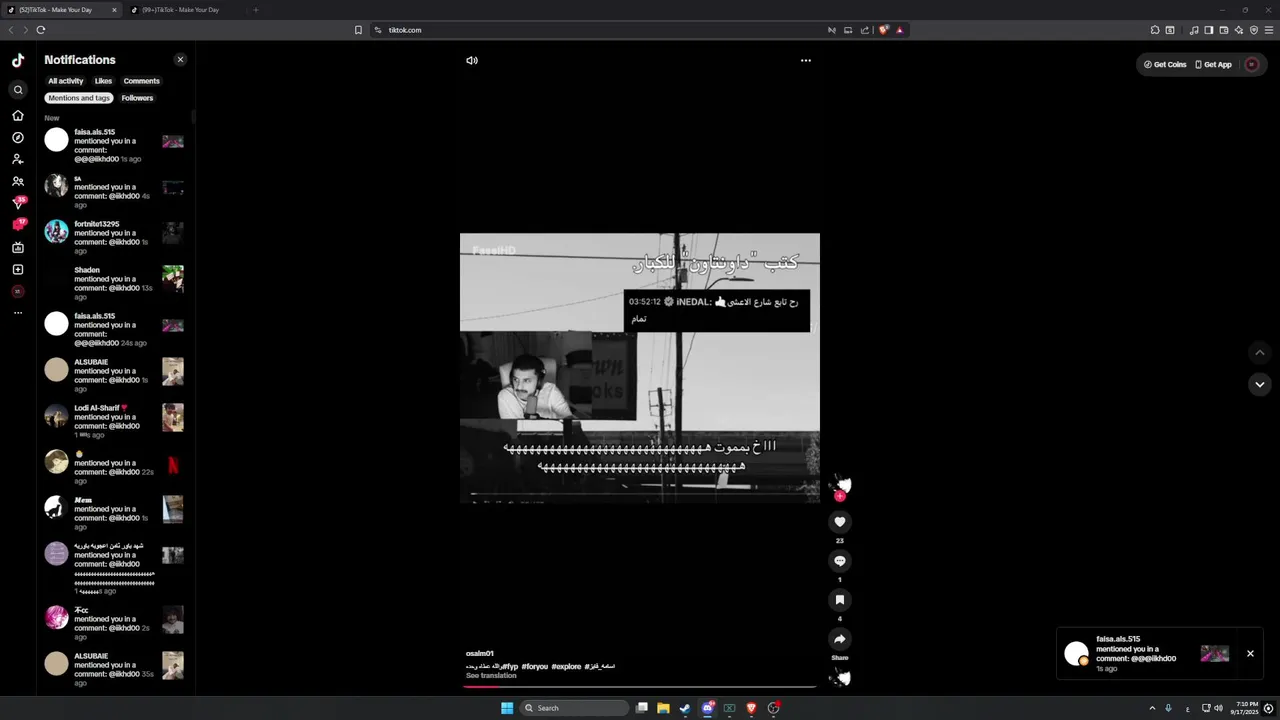The width and height of the screenshot is (1280, 720).
Task: Click the Upload plus icon in sidebar
Action: pos(18,269)
